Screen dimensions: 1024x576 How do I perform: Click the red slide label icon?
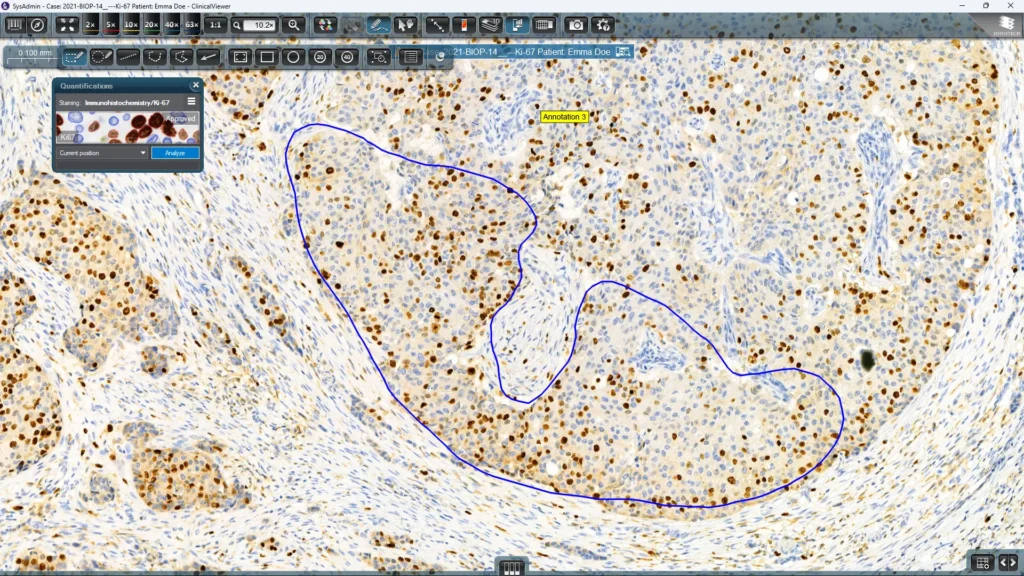464,25
